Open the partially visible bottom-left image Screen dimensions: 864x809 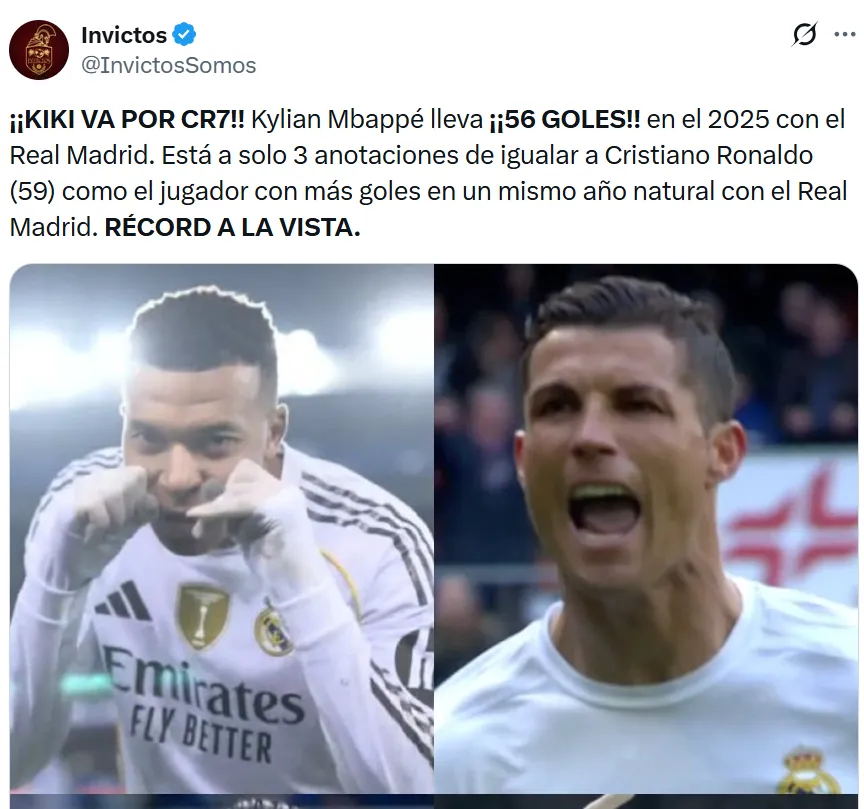(x=222, y=802)
